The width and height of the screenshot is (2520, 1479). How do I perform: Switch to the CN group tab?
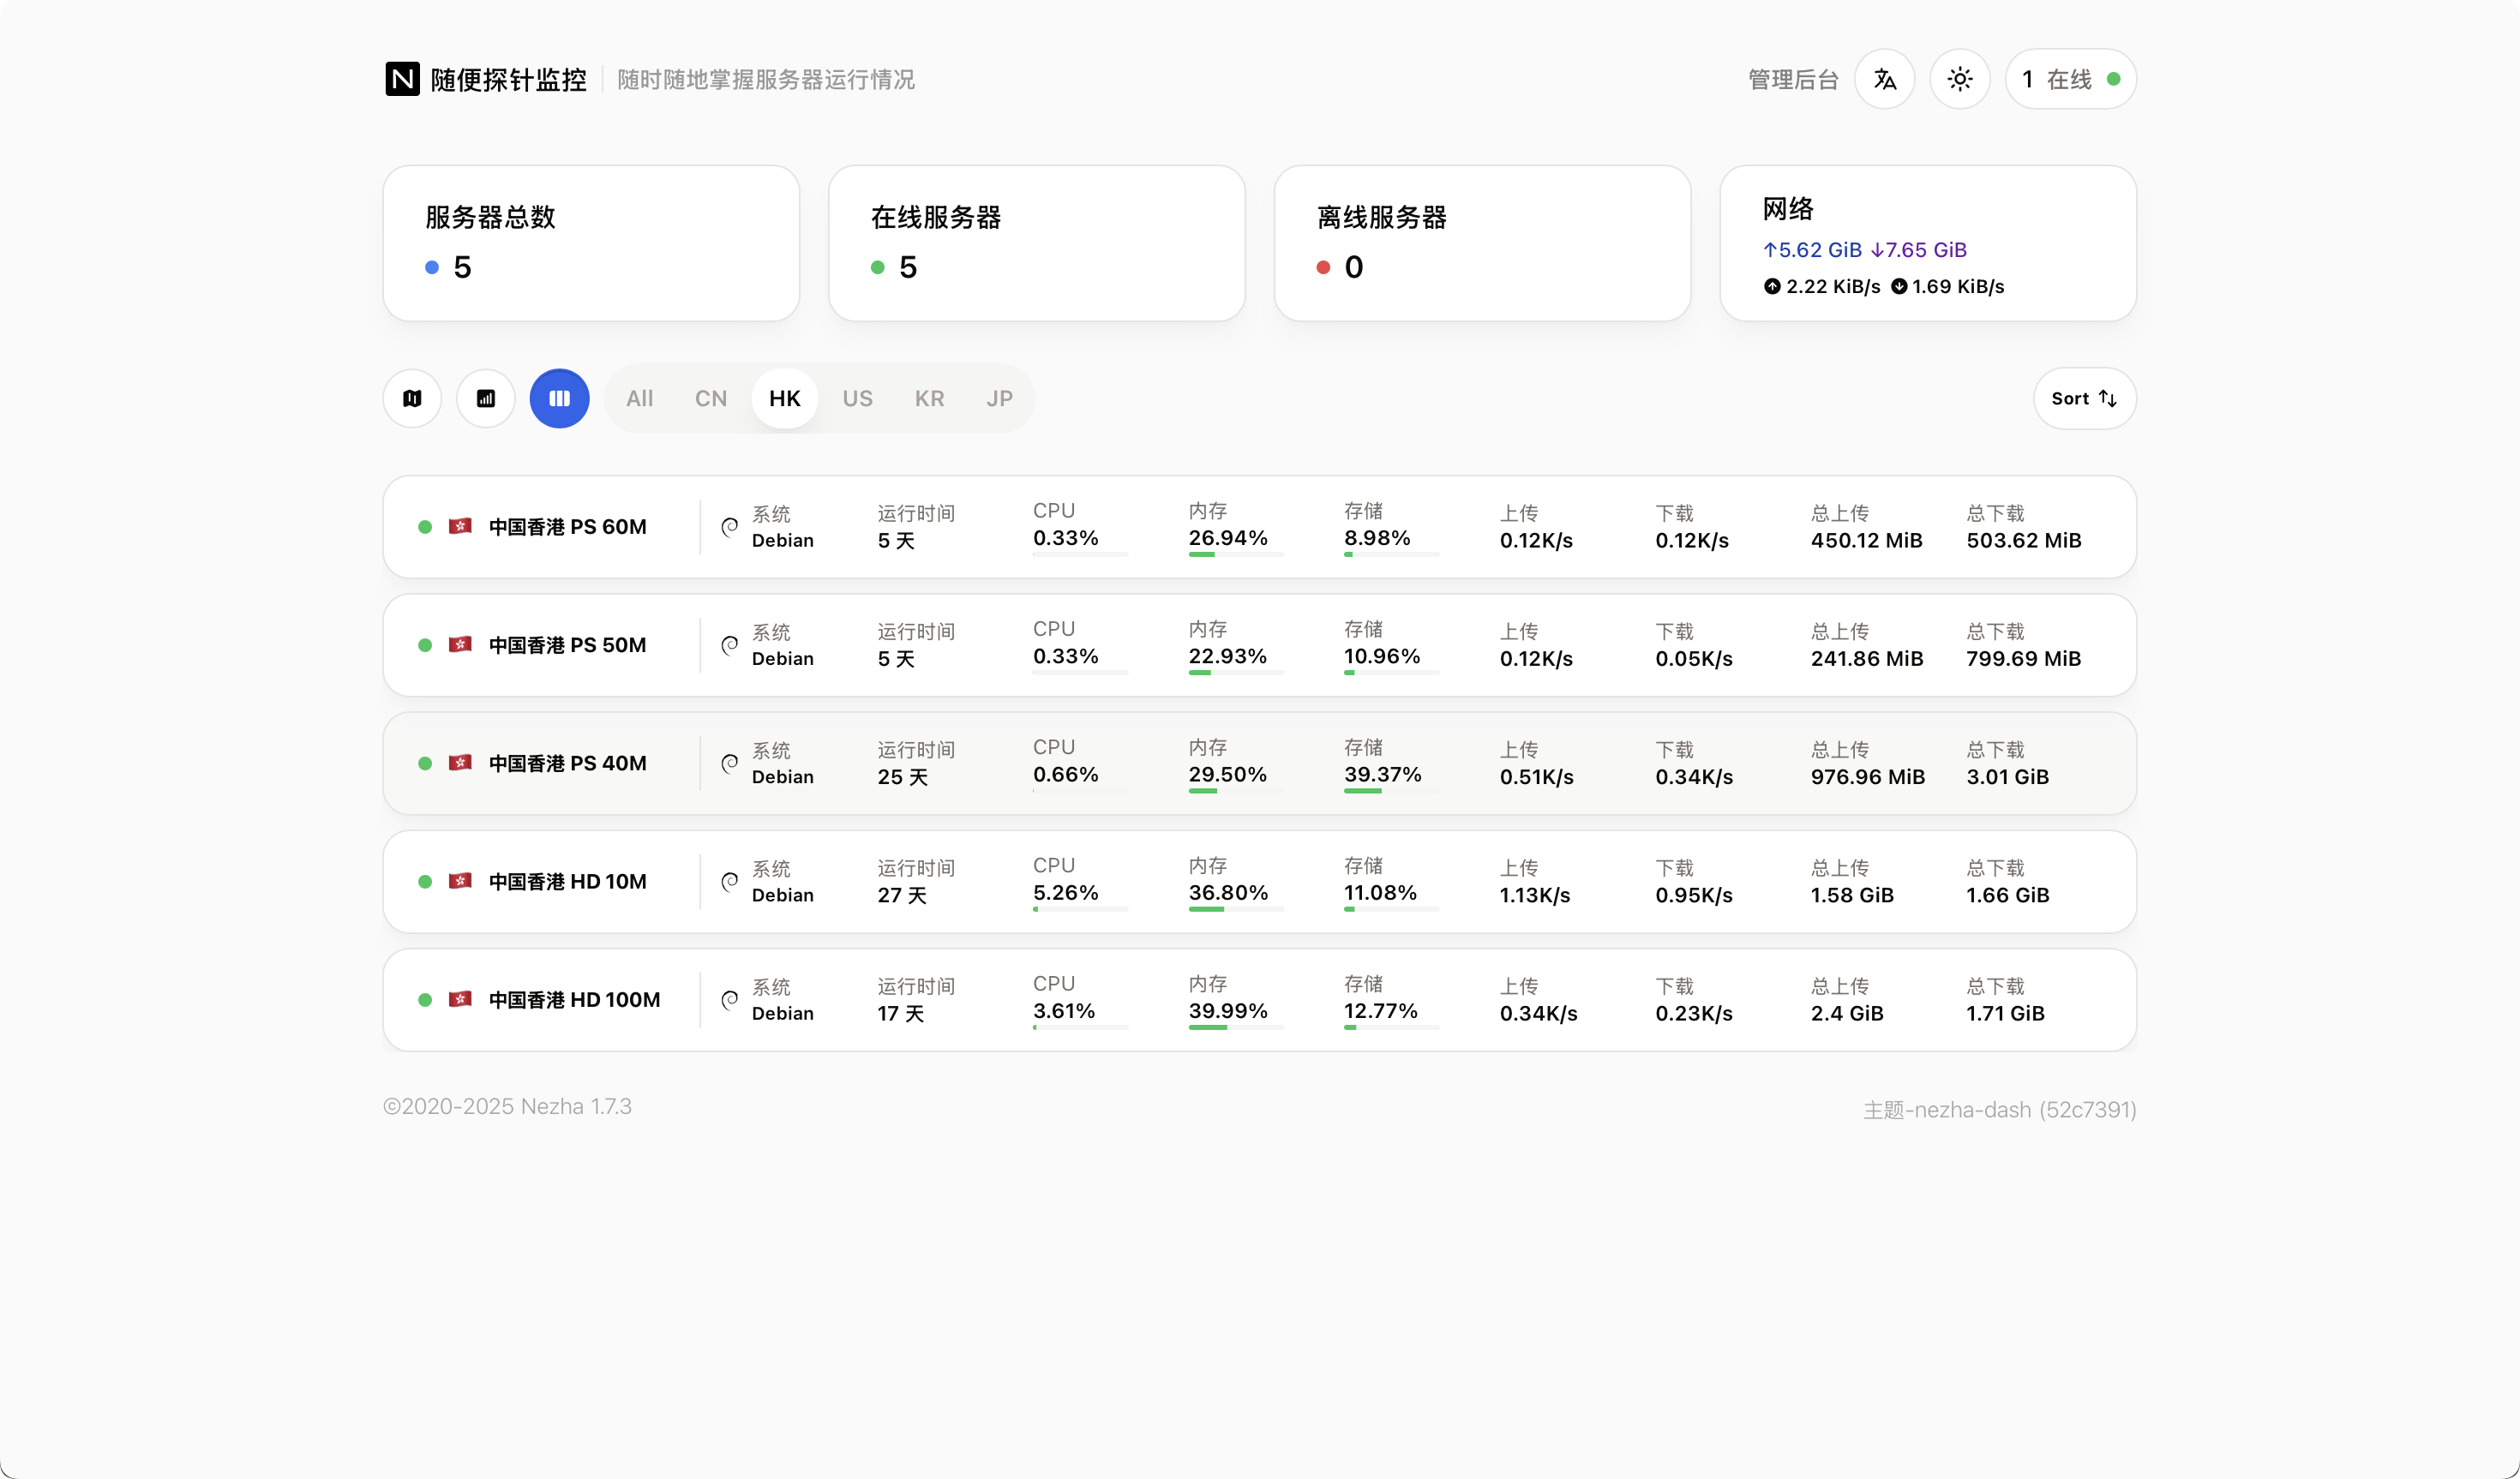pyautogui.click(x=711, y=398)
